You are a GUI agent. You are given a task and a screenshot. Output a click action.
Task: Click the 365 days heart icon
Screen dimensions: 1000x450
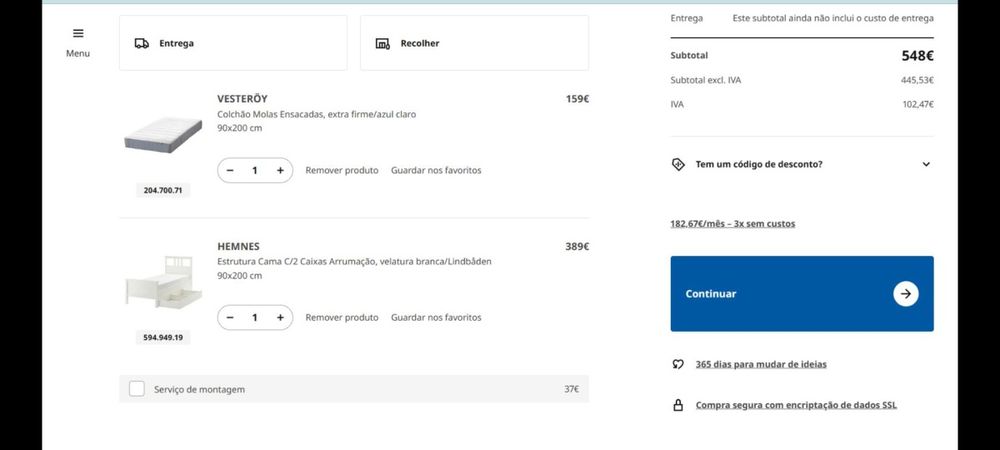(679, 364)
